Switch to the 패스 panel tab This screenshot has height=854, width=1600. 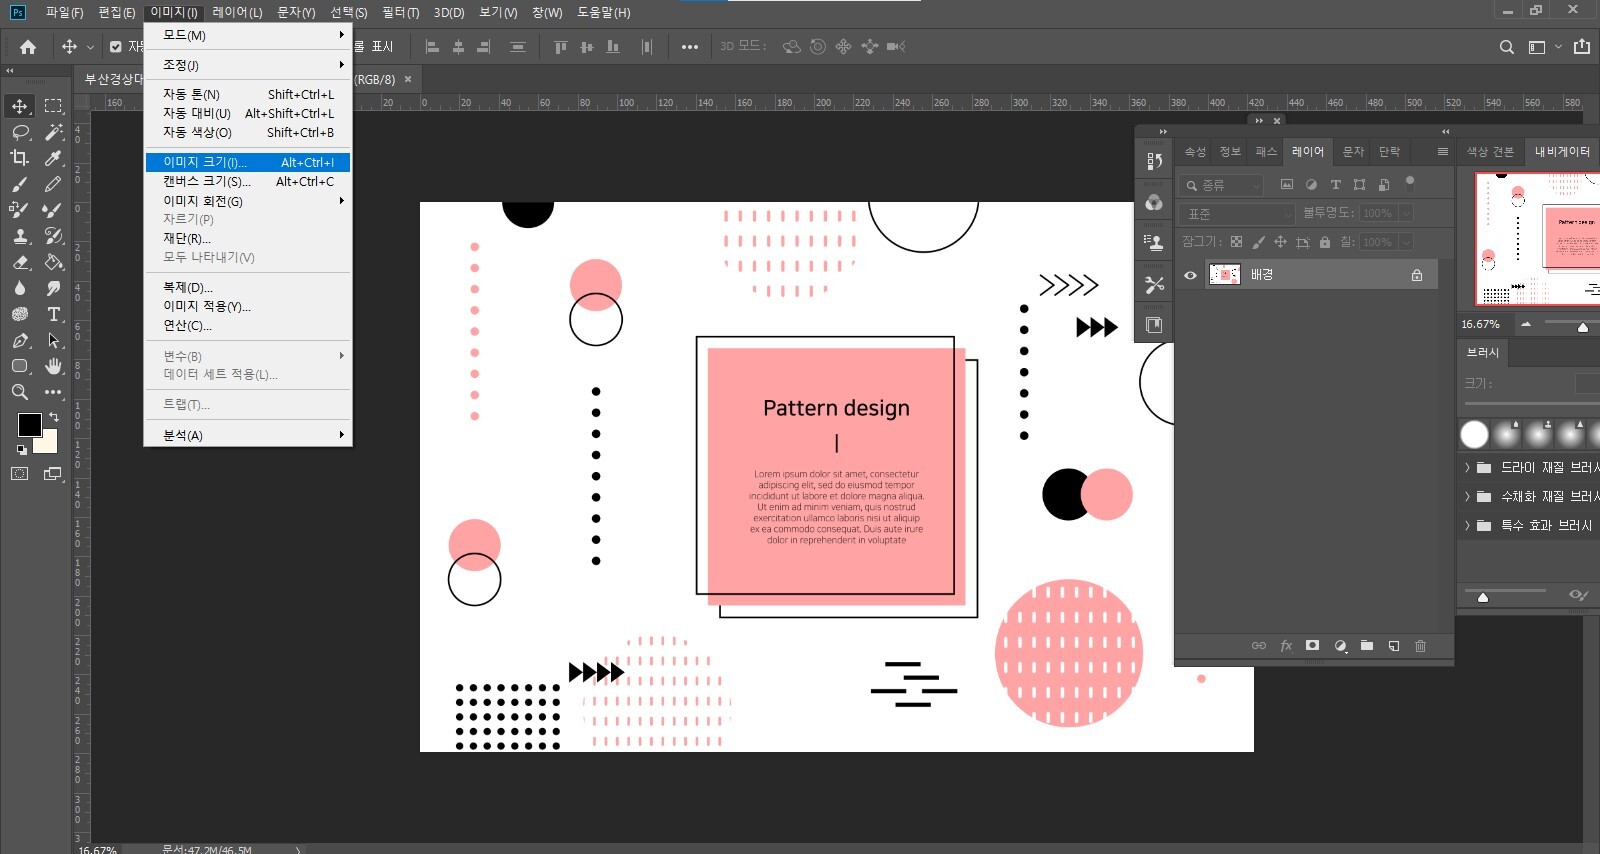click(1266, 152)
